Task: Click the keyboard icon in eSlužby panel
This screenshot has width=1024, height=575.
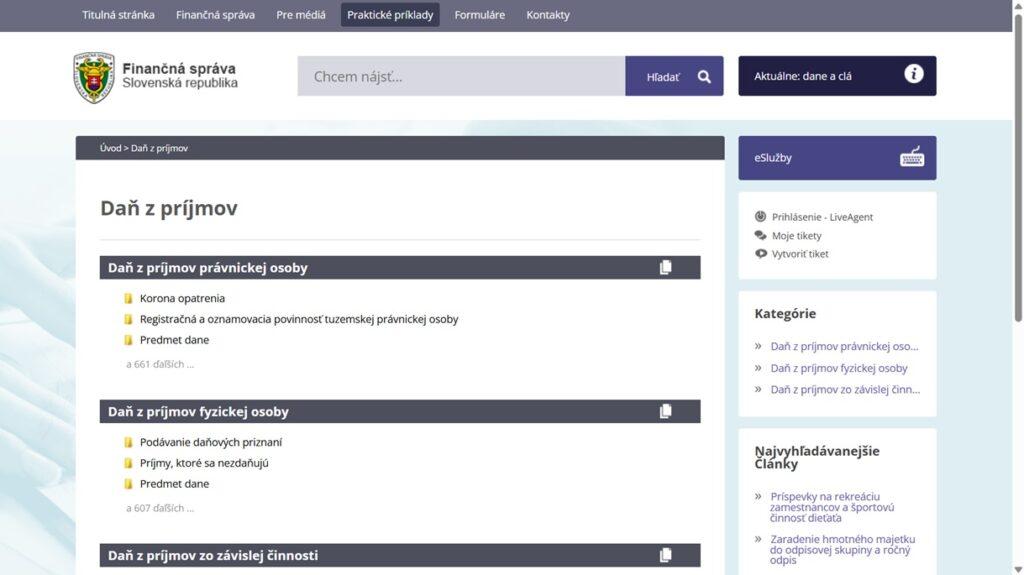Action: tap(911, 157)
